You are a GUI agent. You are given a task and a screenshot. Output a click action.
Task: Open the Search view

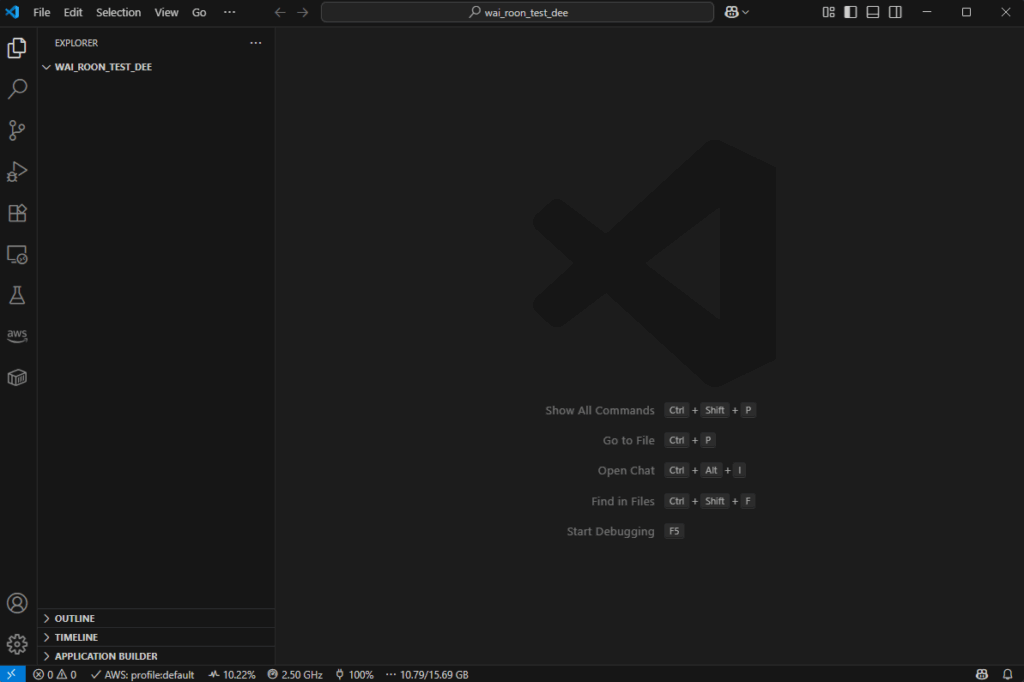(x=17, y=89)
